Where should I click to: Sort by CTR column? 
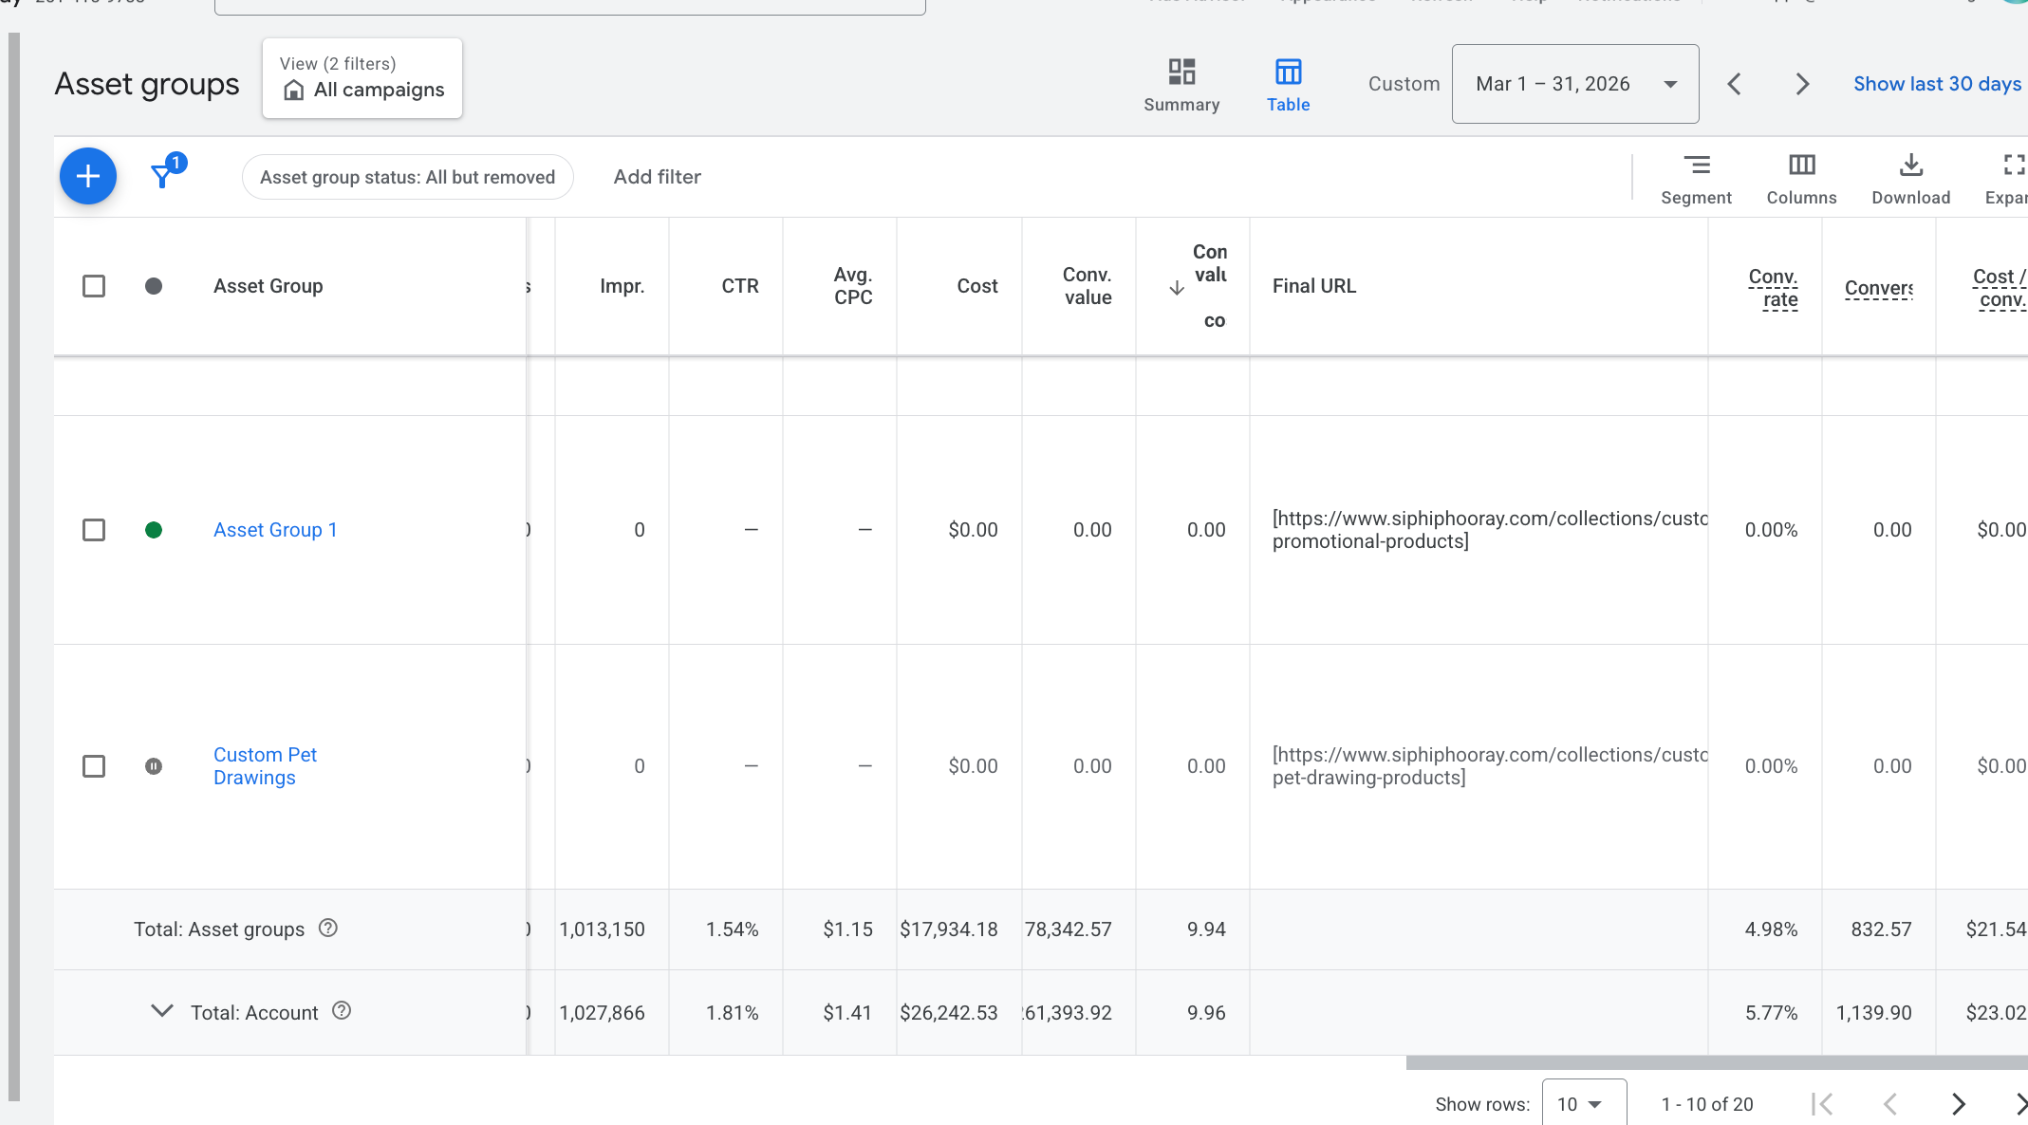(x=740, y=286)
